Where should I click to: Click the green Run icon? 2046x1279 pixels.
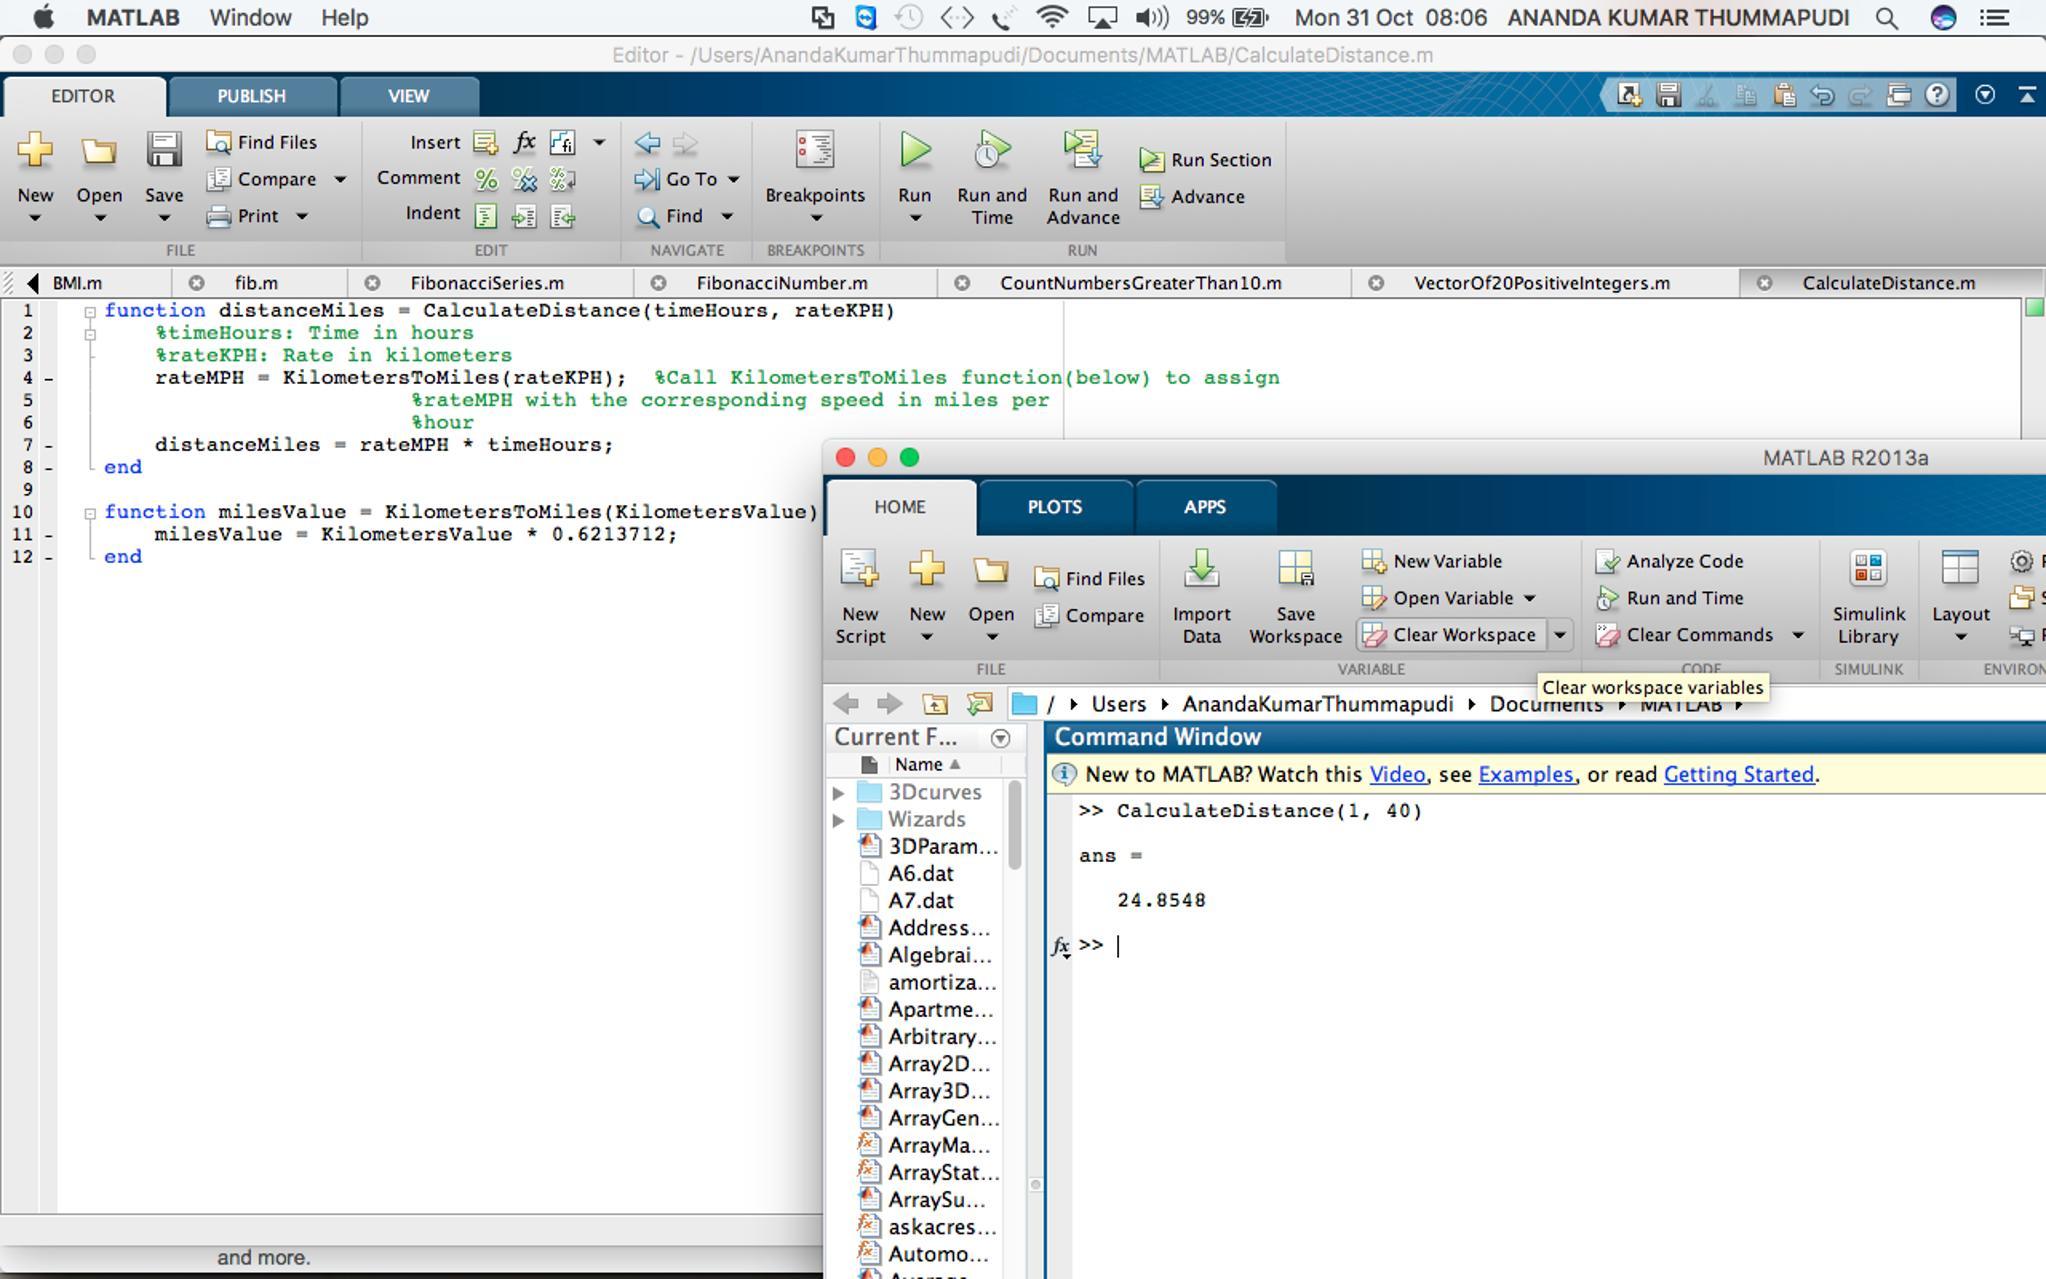click(x=914, y=151)
